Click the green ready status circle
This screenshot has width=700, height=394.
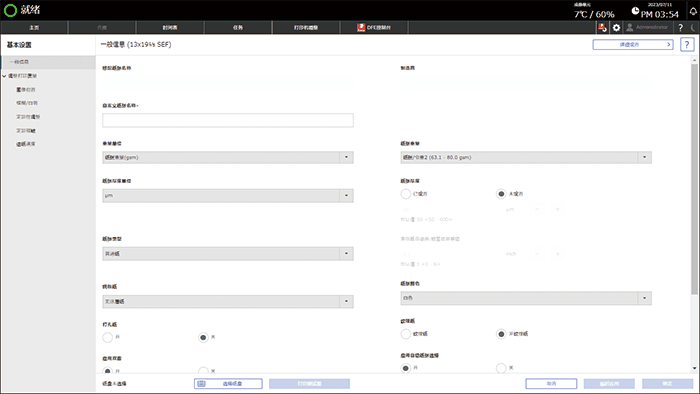10,10
